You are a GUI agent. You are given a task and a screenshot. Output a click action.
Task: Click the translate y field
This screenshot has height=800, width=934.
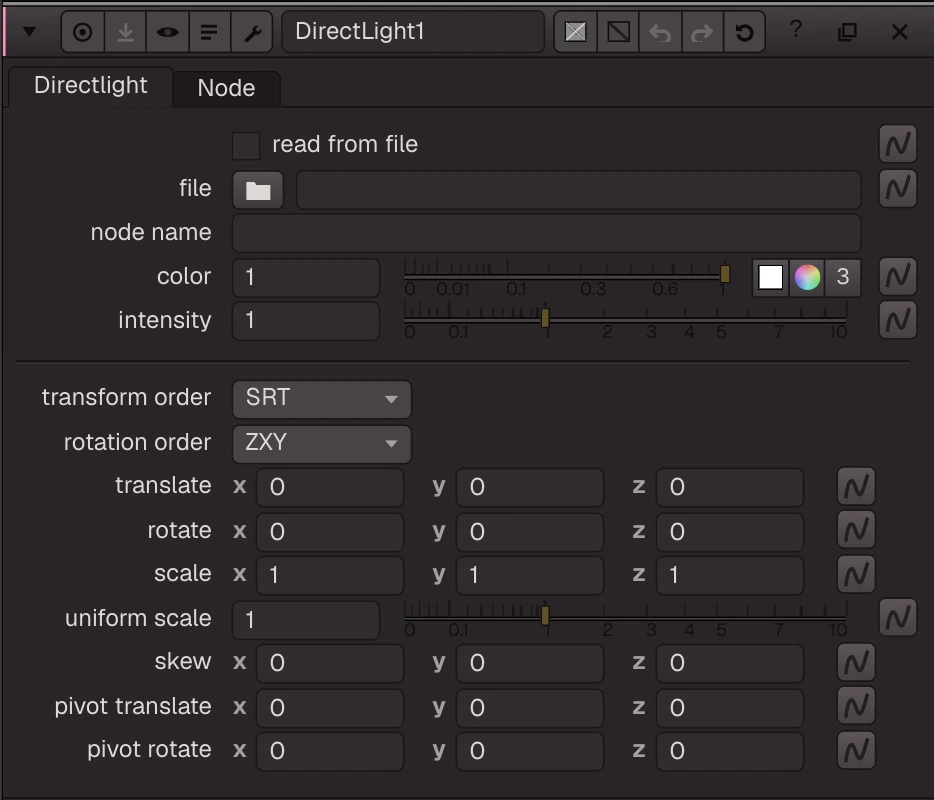click(x=530, y=487)
